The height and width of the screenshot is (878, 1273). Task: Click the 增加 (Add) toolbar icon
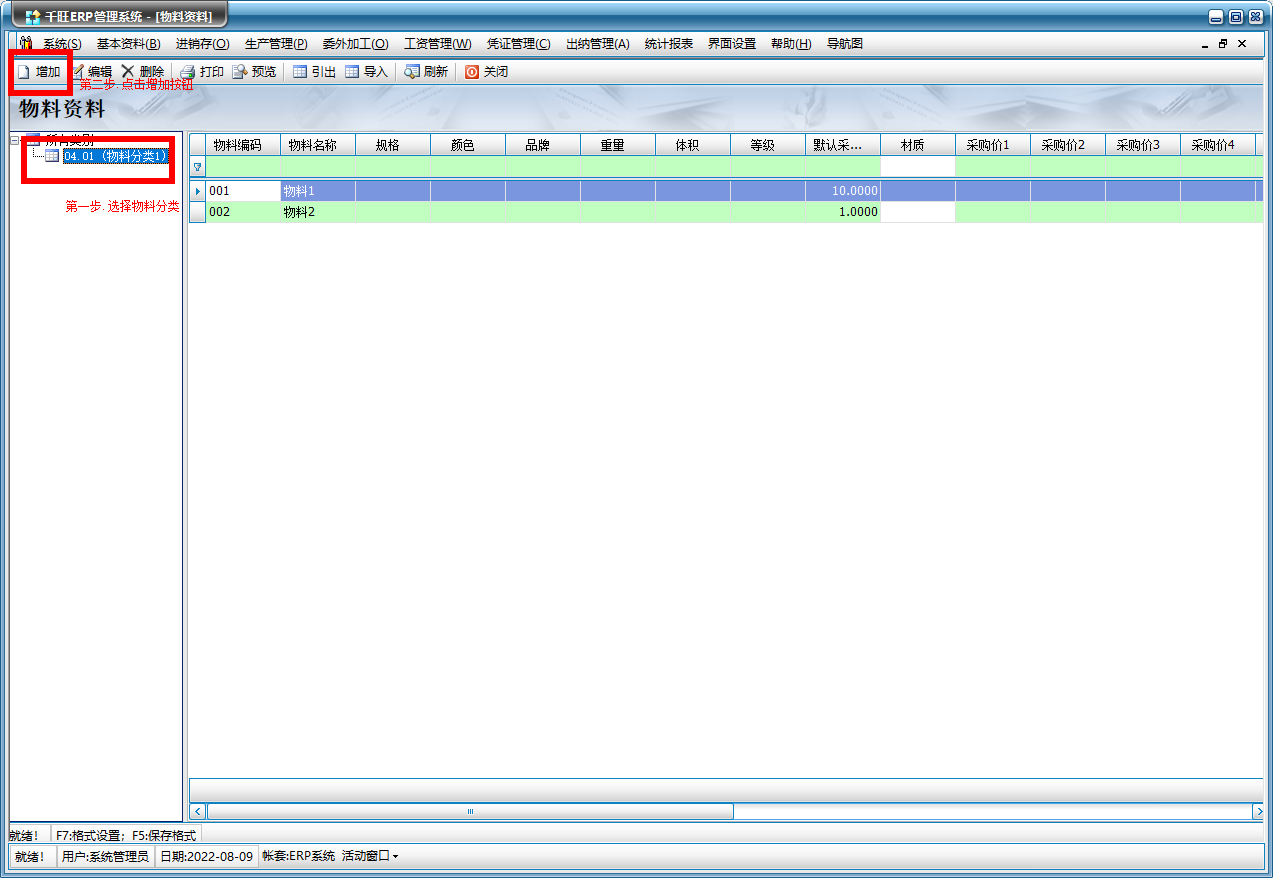[x=24, y=72]
